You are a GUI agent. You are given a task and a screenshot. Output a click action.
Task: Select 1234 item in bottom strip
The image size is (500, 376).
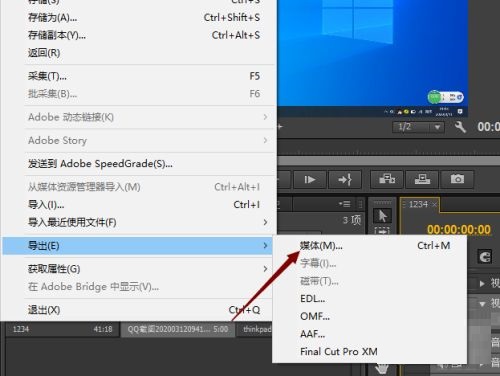tap(63, 329)
